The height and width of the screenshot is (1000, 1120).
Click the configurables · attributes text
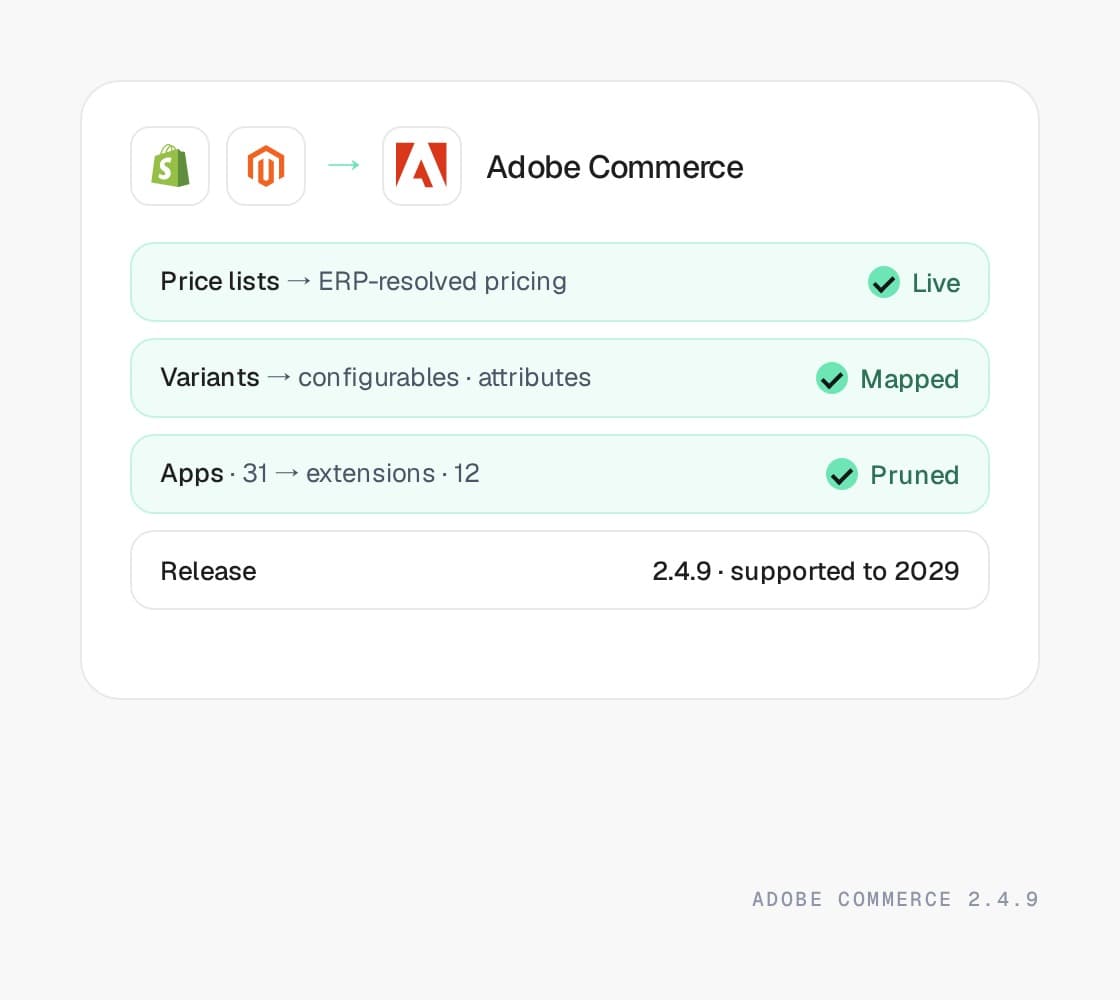[x=444, y=377]
